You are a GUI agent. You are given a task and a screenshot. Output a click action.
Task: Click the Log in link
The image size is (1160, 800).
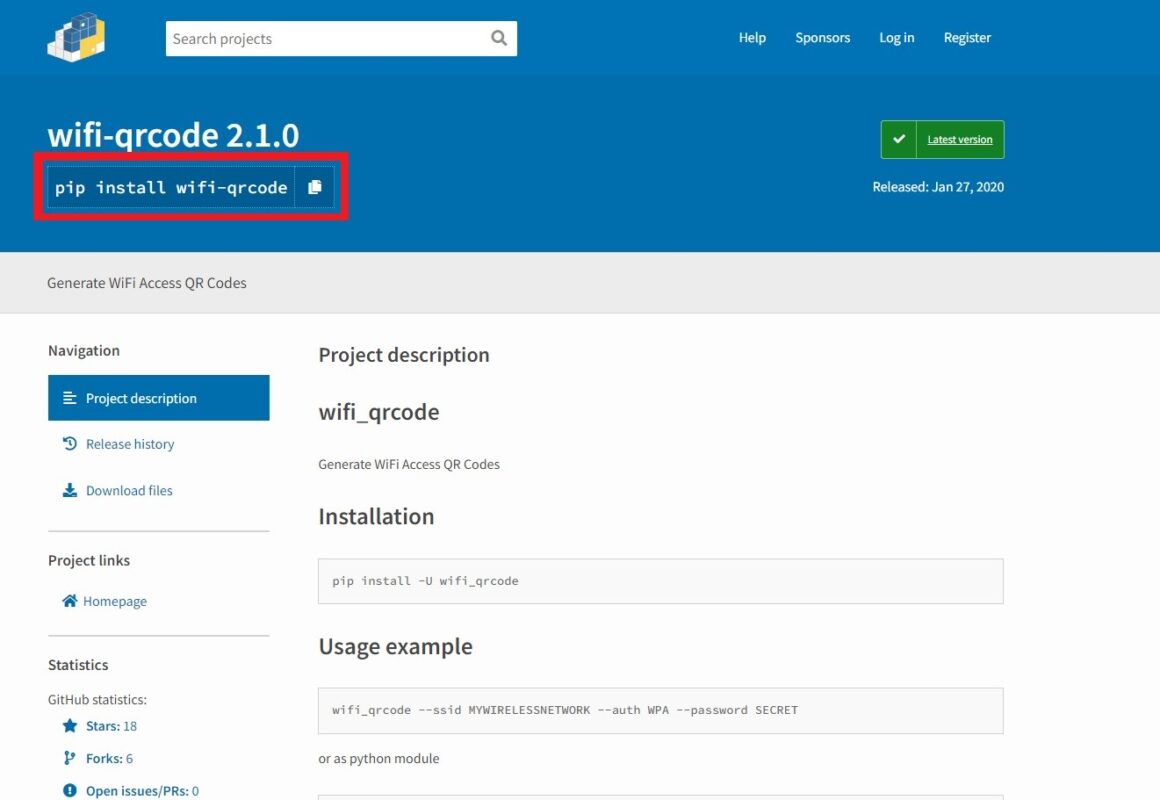click(896, 37)
